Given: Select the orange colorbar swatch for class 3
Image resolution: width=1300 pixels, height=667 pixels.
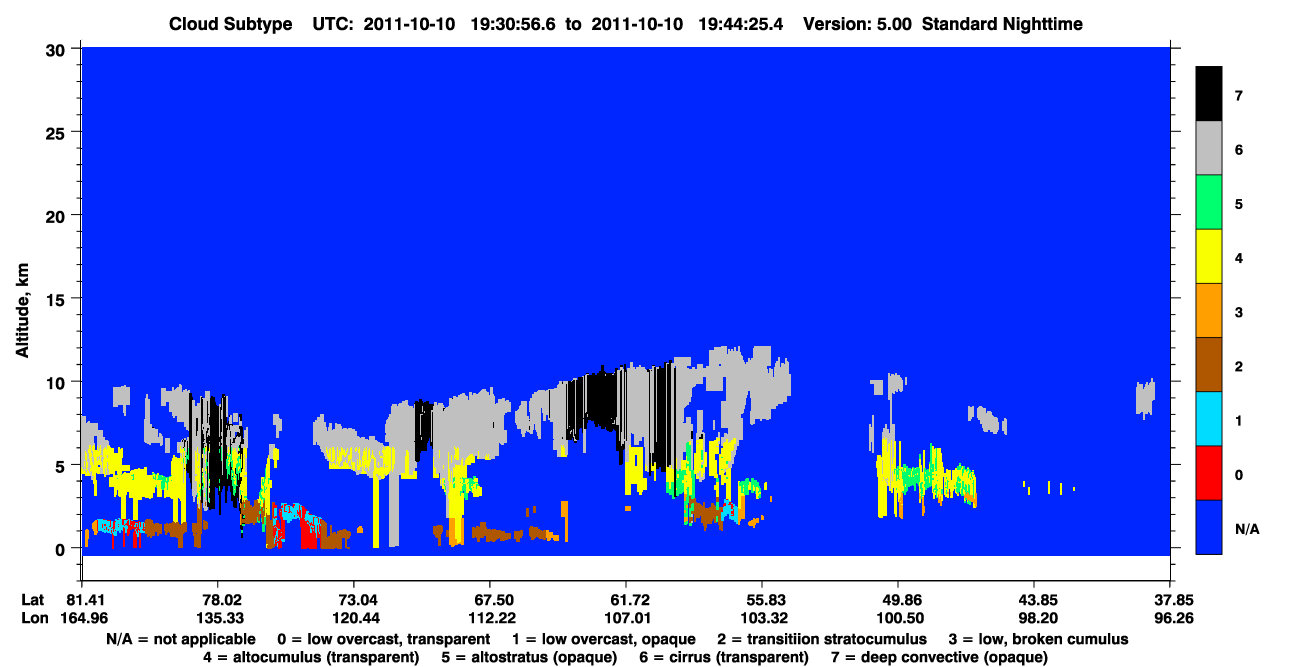Looking at the screenshot, I should point(1208,310).
